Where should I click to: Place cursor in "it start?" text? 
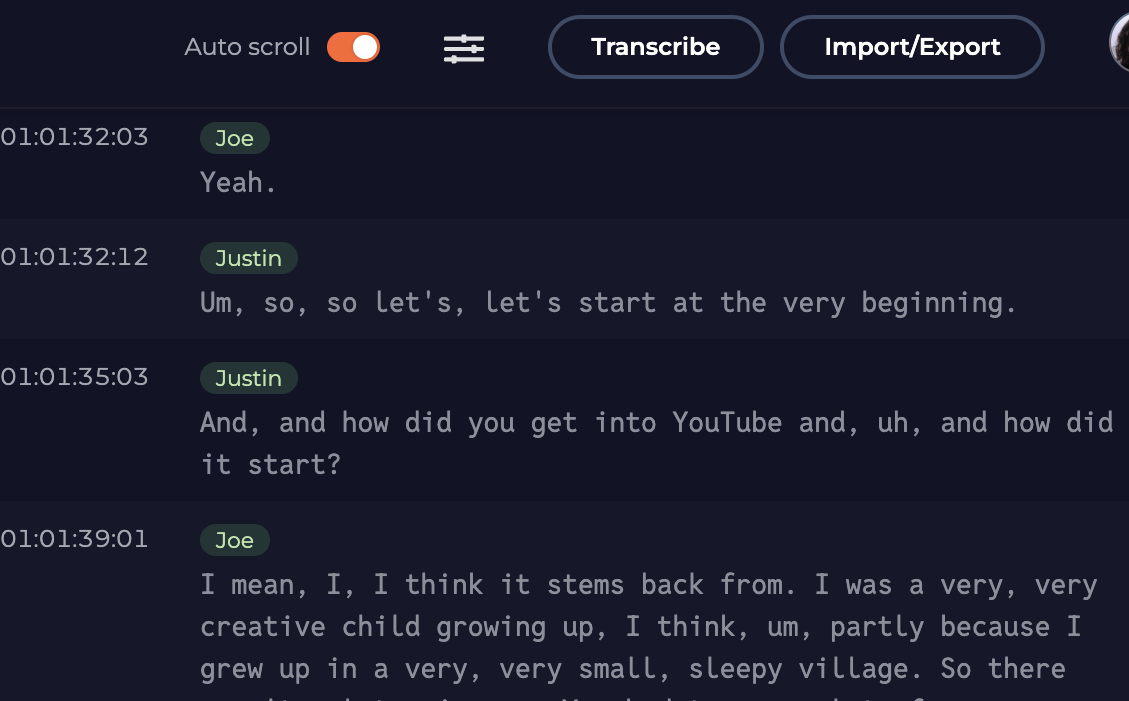click(x=270, y=464)
